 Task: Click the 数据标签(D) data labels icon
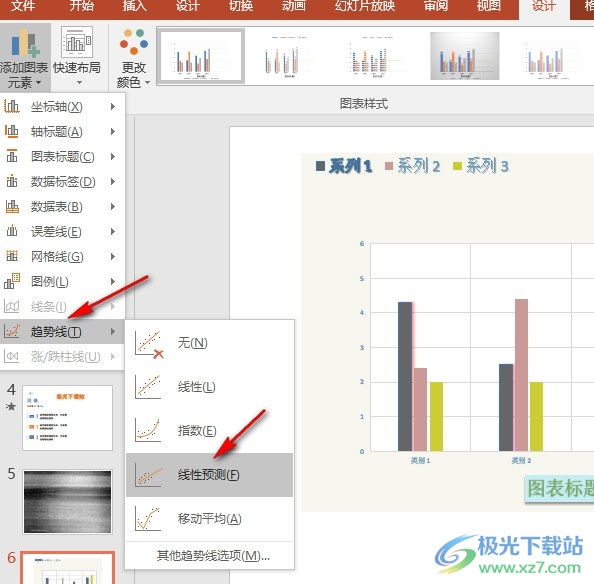(11, 181)
